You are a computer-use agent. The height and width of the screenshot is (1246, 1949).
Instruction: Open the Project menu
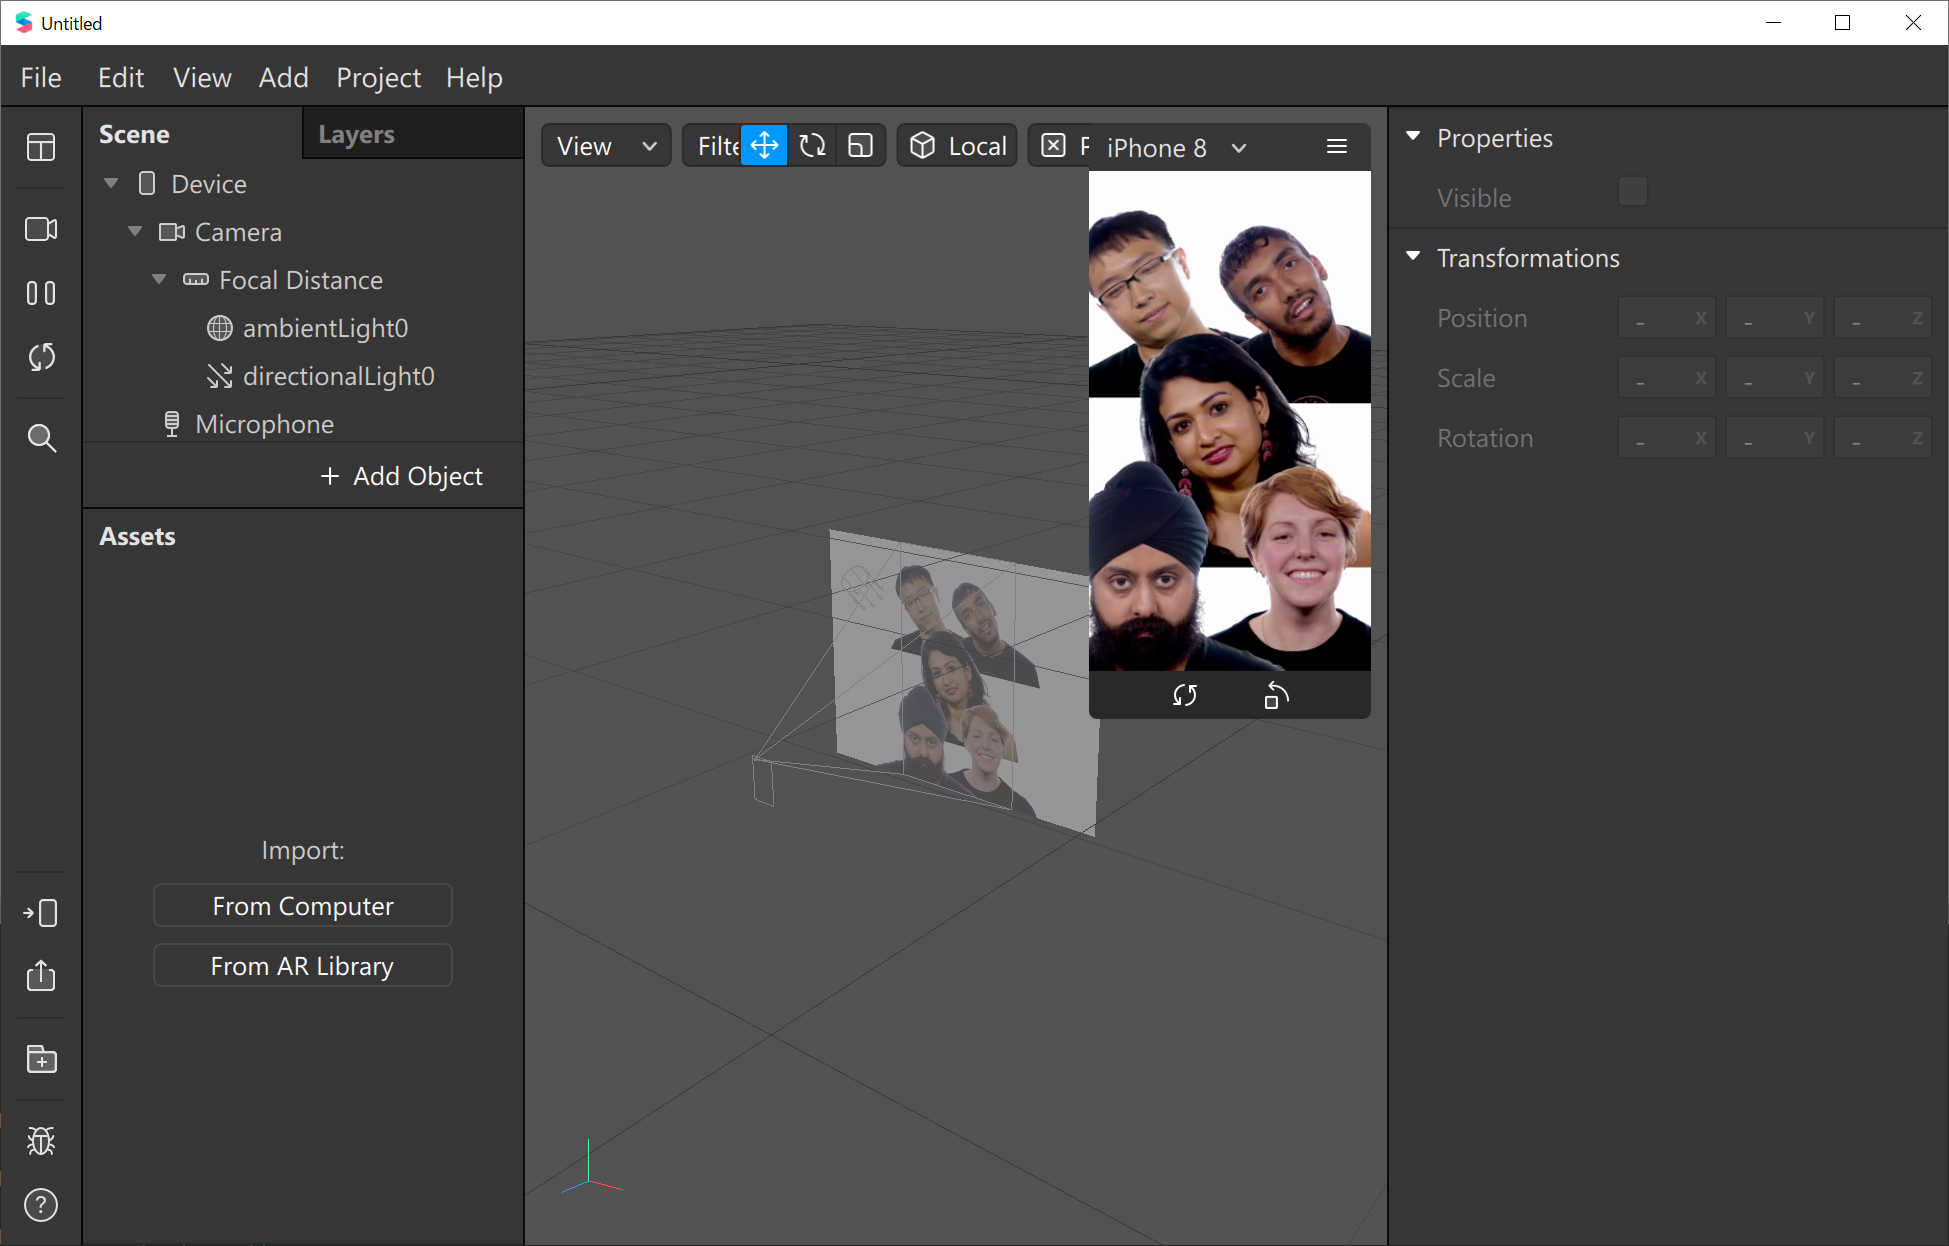[x=378, y=78]
